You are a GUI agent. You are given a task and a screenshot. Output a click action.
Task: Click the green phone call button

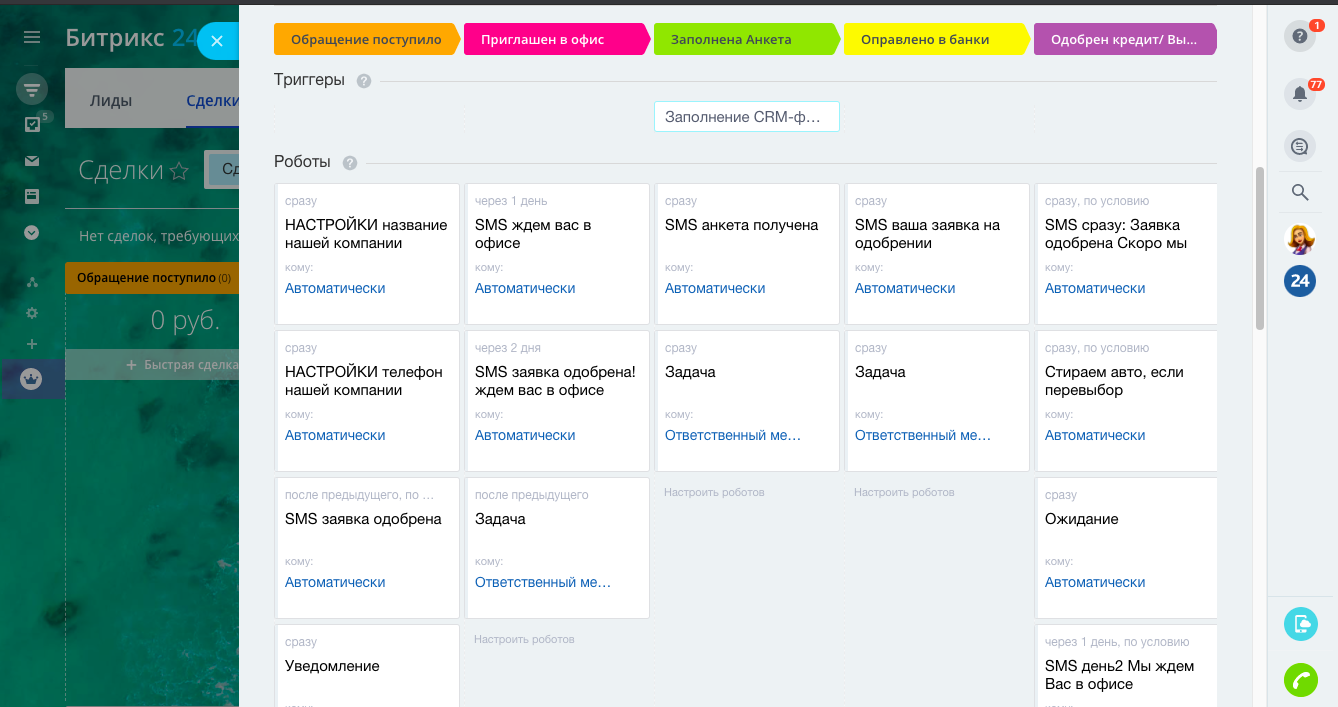coord(1300,680)
